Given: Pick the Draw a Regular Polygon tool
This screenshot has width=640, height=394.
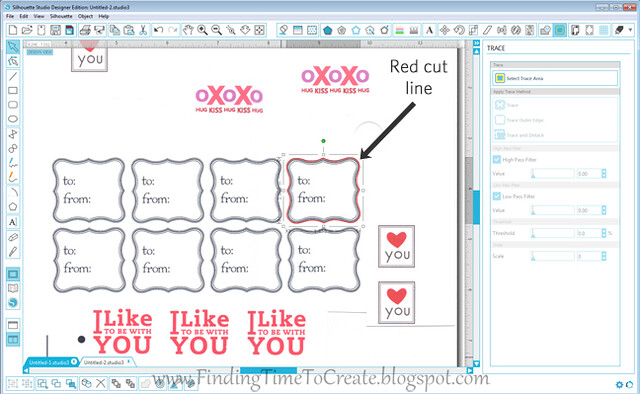Looking at the screenshot, I should click(x=13, y=207).
